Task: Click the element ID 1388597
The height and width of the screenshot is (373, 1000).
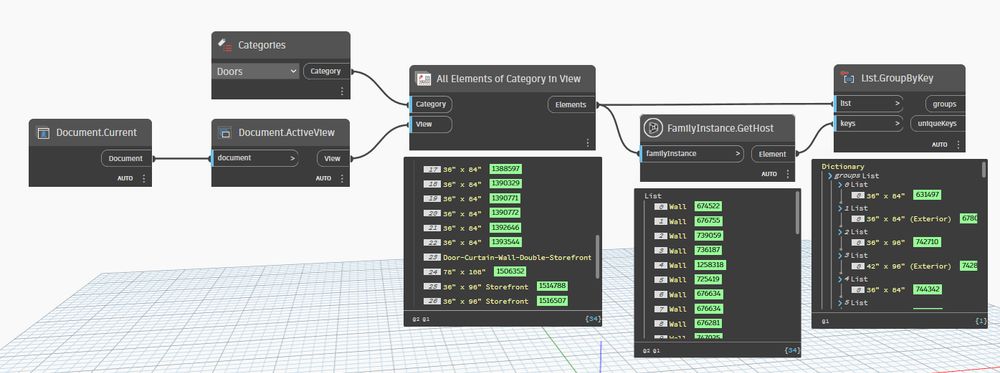Action: 506,169
